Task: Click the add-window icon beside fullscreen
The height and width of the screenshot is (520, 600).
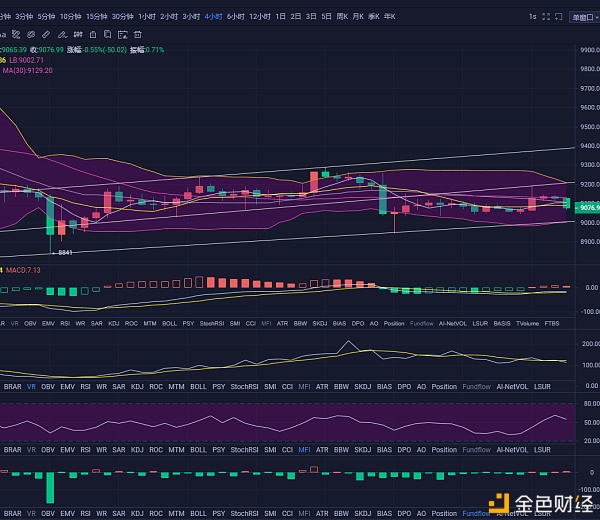Action: pyautogui.click(x=559, y=17)
